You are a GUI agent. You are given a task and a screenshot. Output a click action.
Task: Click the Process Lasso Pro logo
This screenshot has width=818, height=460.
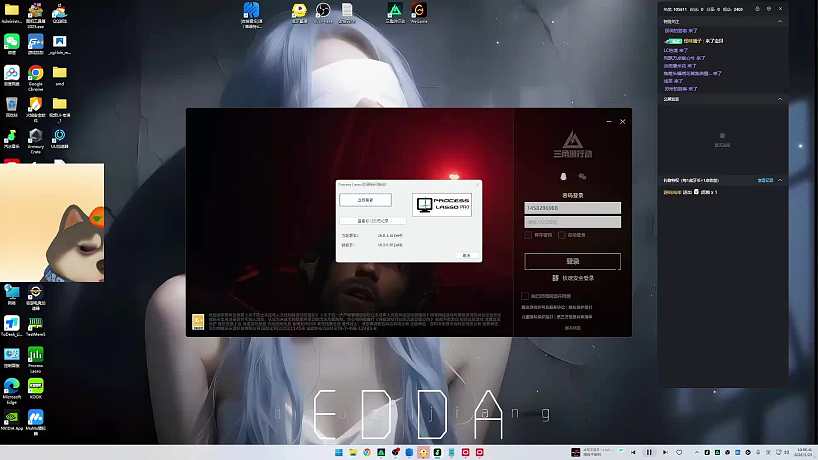click(x=442, y=204)
